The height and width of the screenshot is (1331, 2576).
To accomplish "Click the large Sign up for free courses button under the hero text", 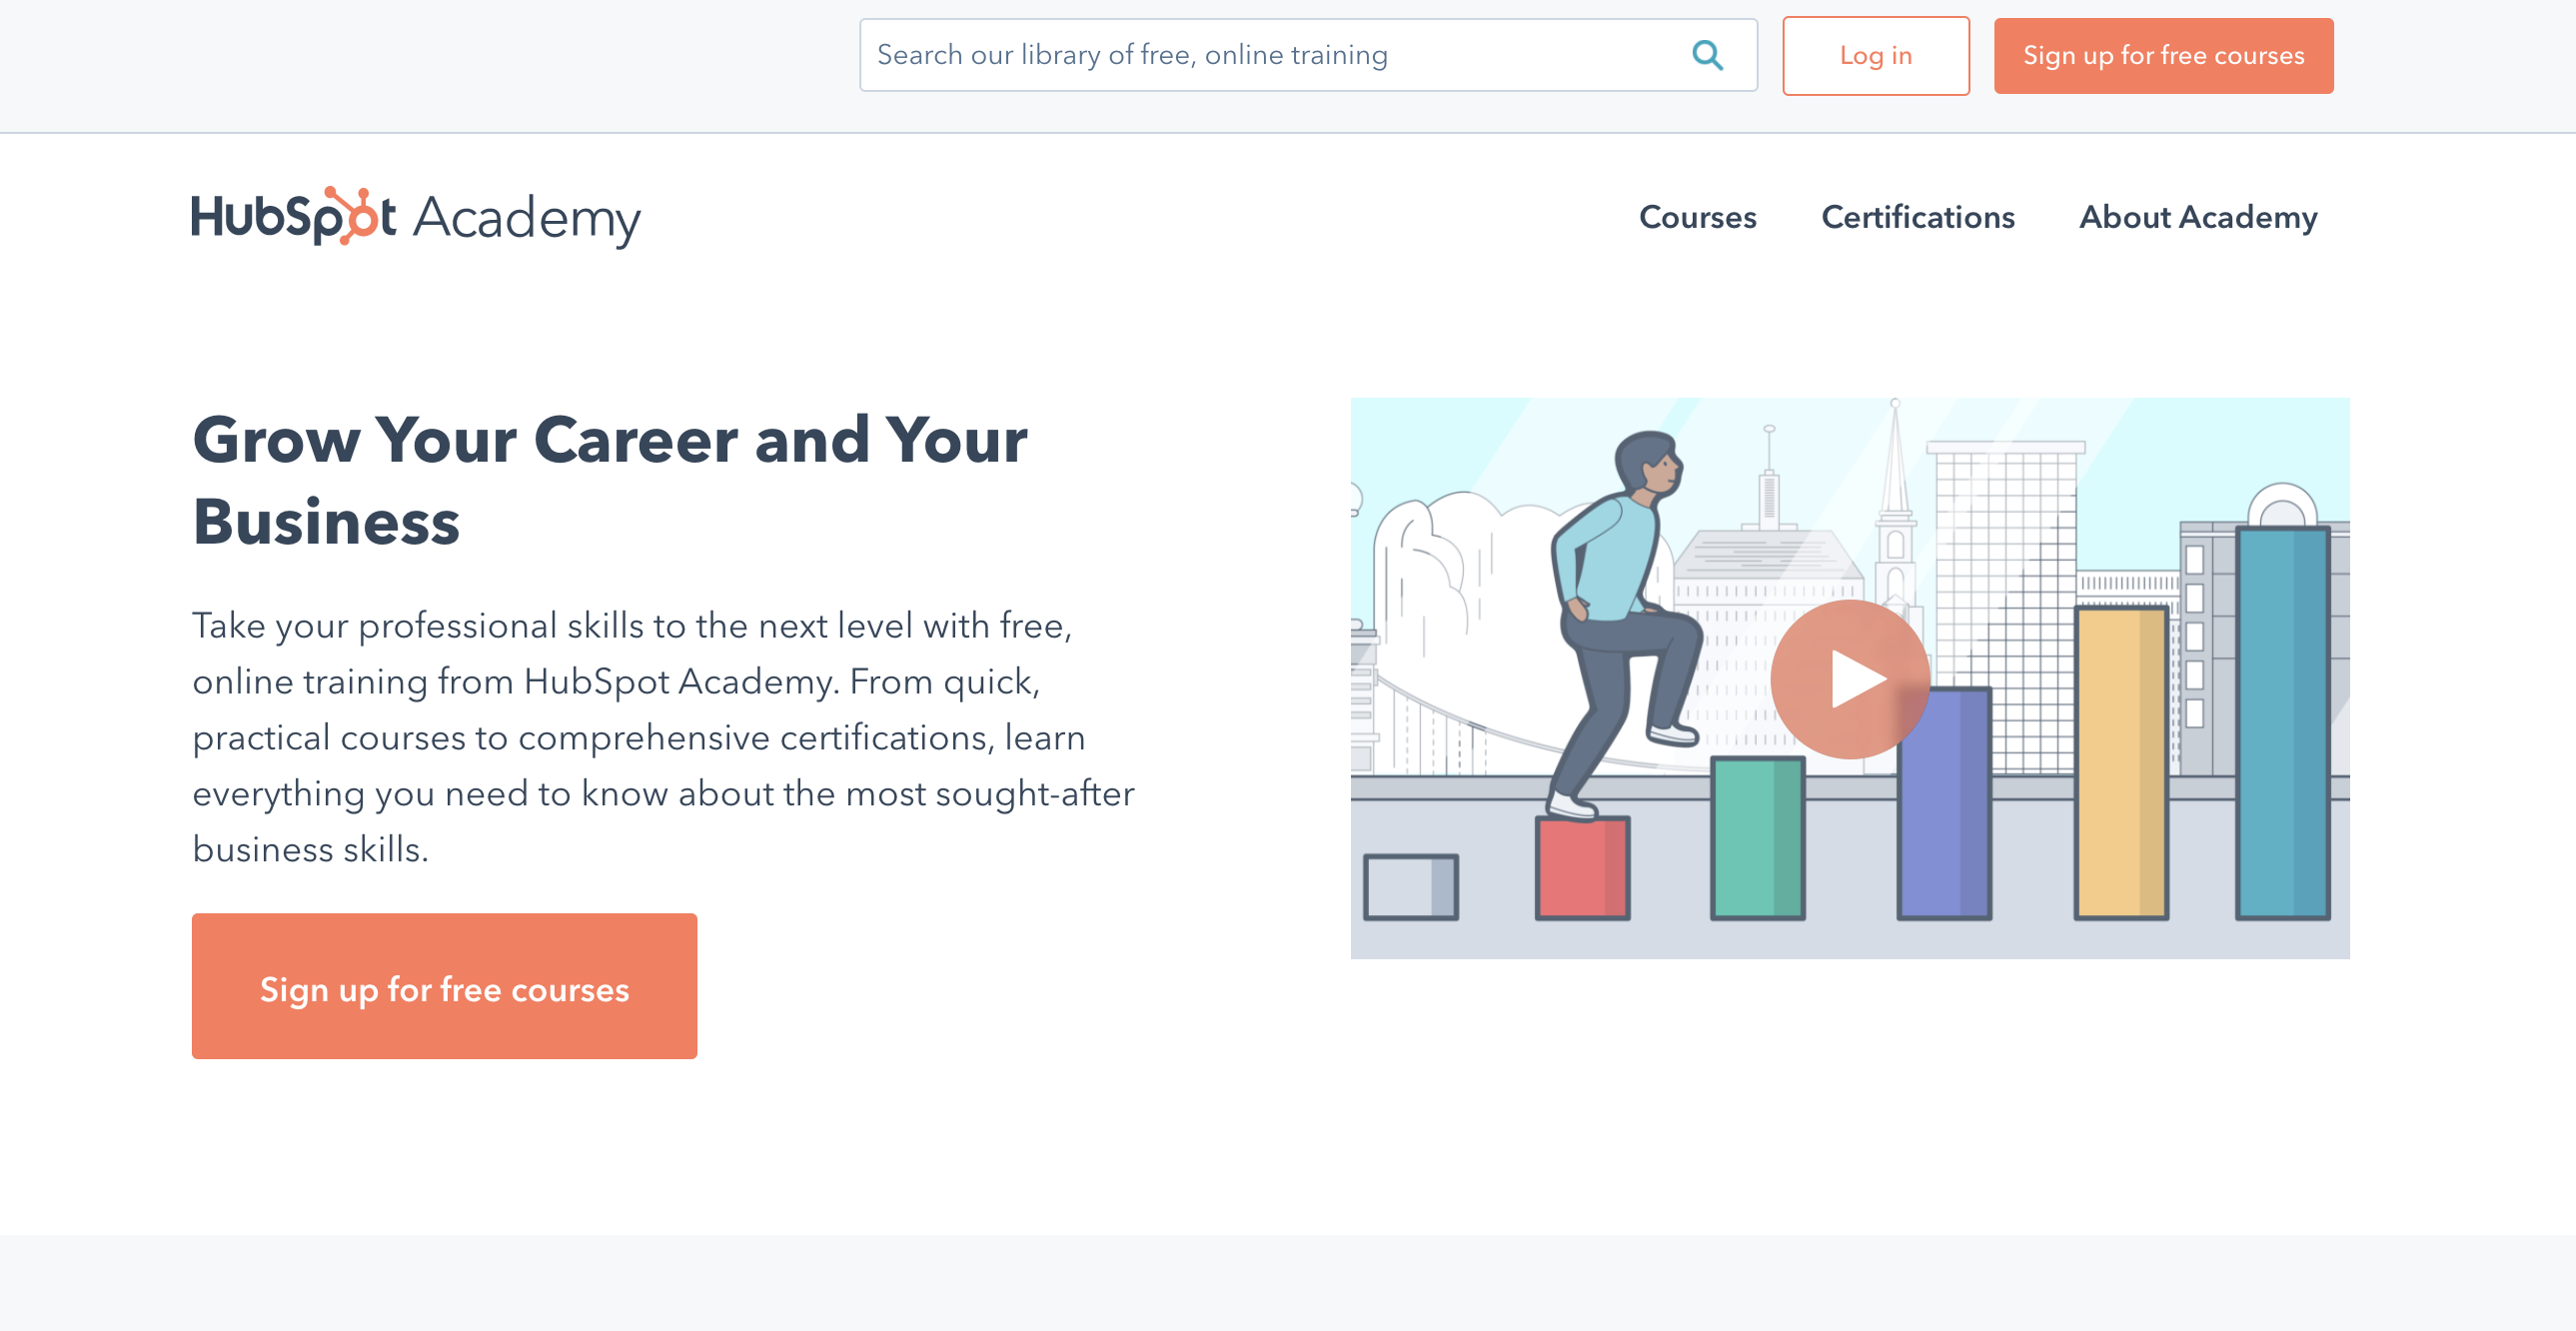I will (x=444, y=986).
